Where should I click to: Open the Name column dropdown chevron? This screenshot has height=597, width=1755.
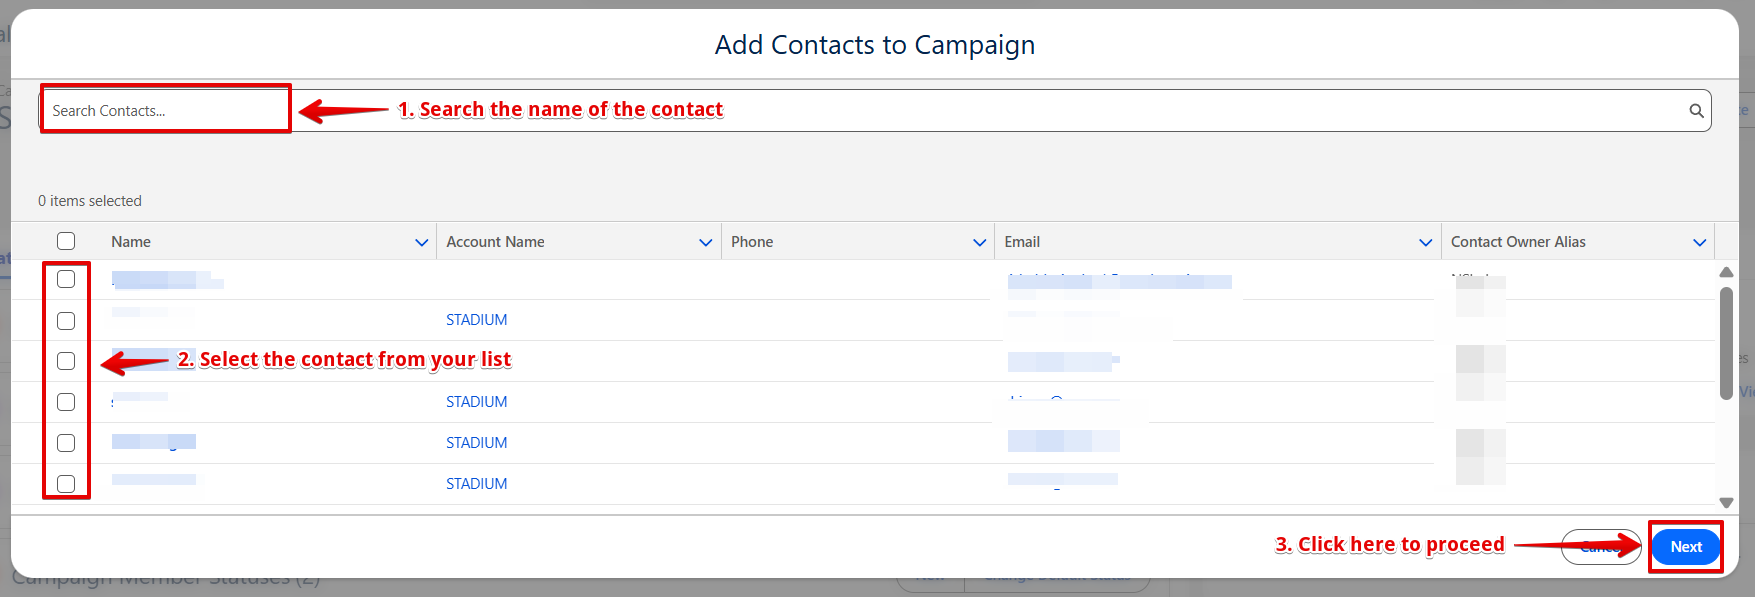point(421,242)
